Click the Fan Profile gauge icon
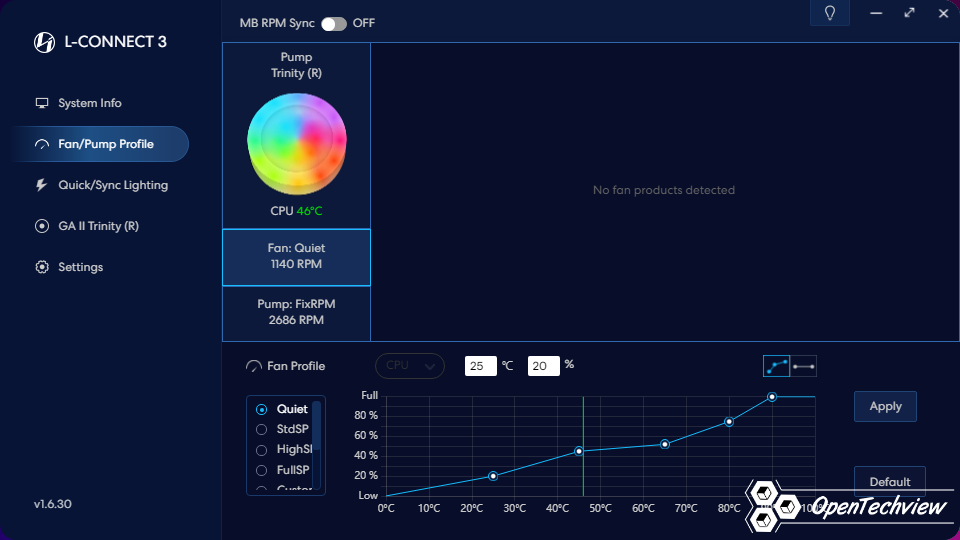The width and height of the screenshot is (960, 540). pos(253,366)
